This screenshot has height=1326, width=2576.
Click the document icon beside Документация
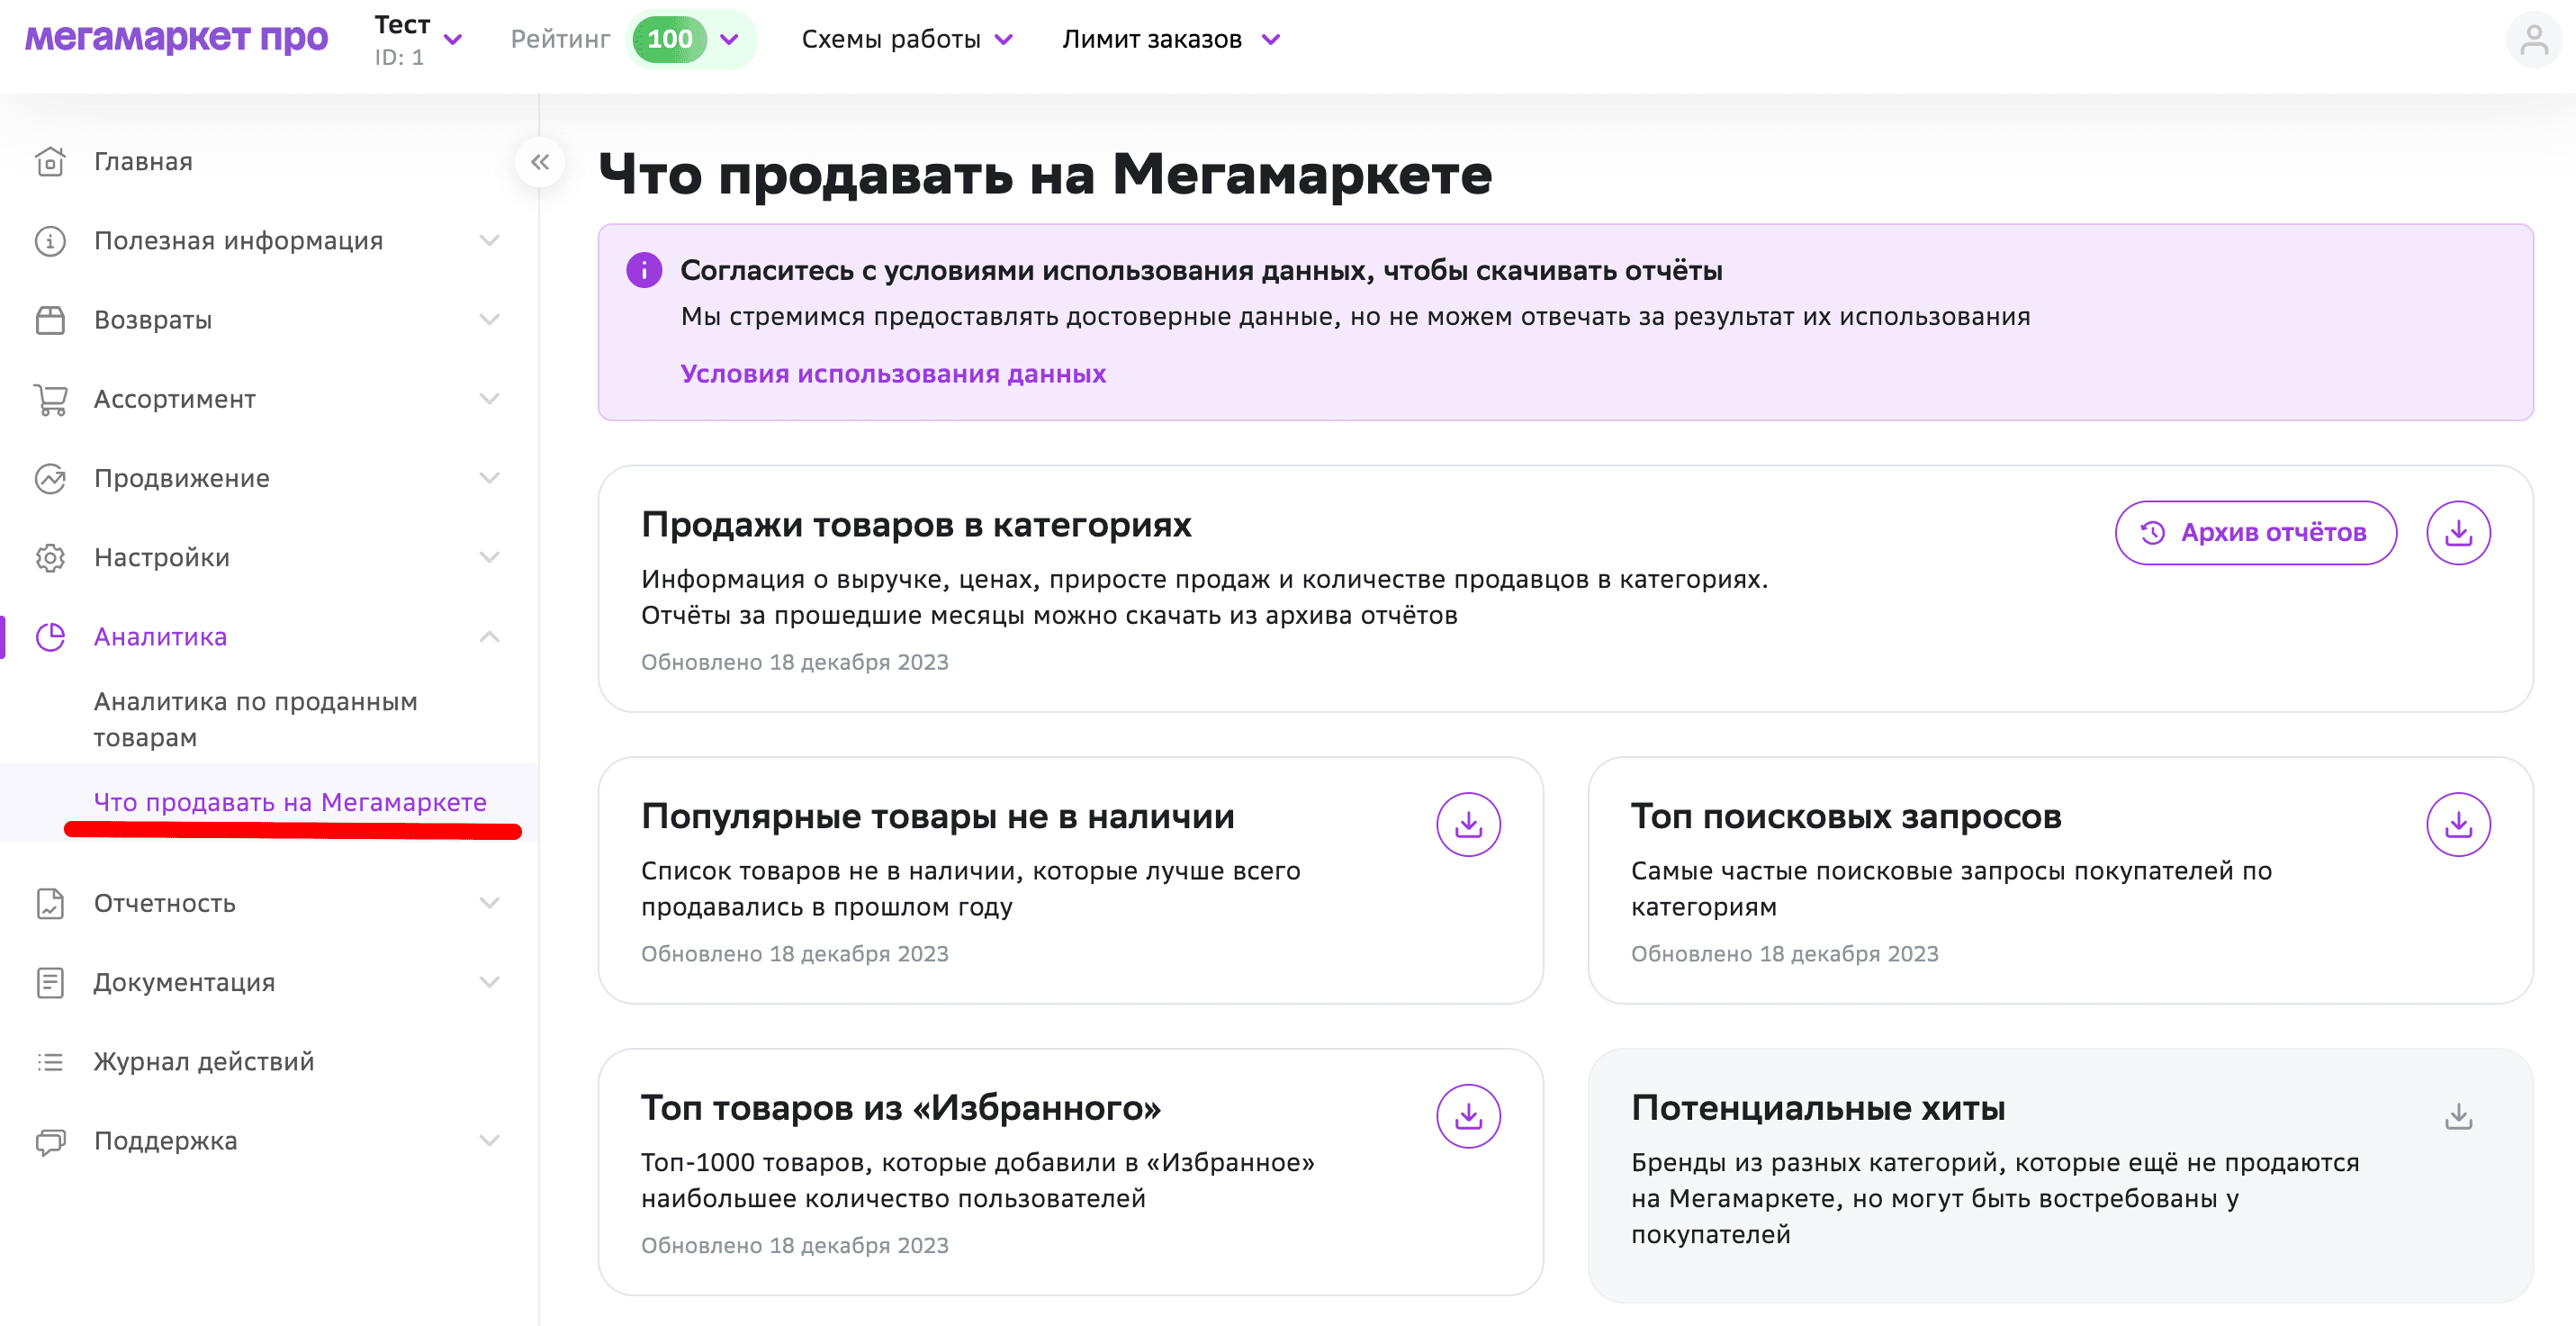pos(50,982)
